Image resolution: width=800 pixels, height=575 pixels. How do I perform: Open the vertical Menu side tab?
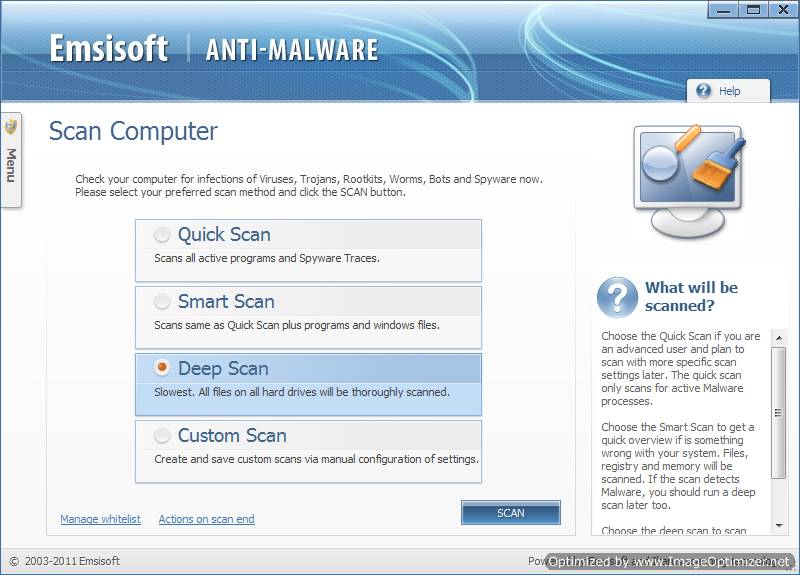(11, 160)
